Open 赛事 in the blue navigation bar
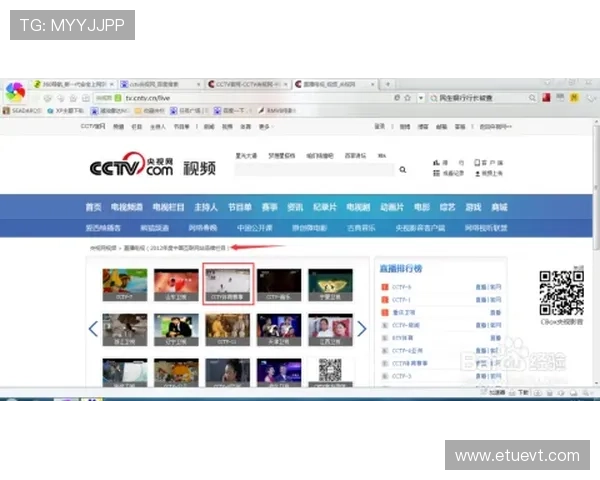600x480 pixels. (269, 207)
